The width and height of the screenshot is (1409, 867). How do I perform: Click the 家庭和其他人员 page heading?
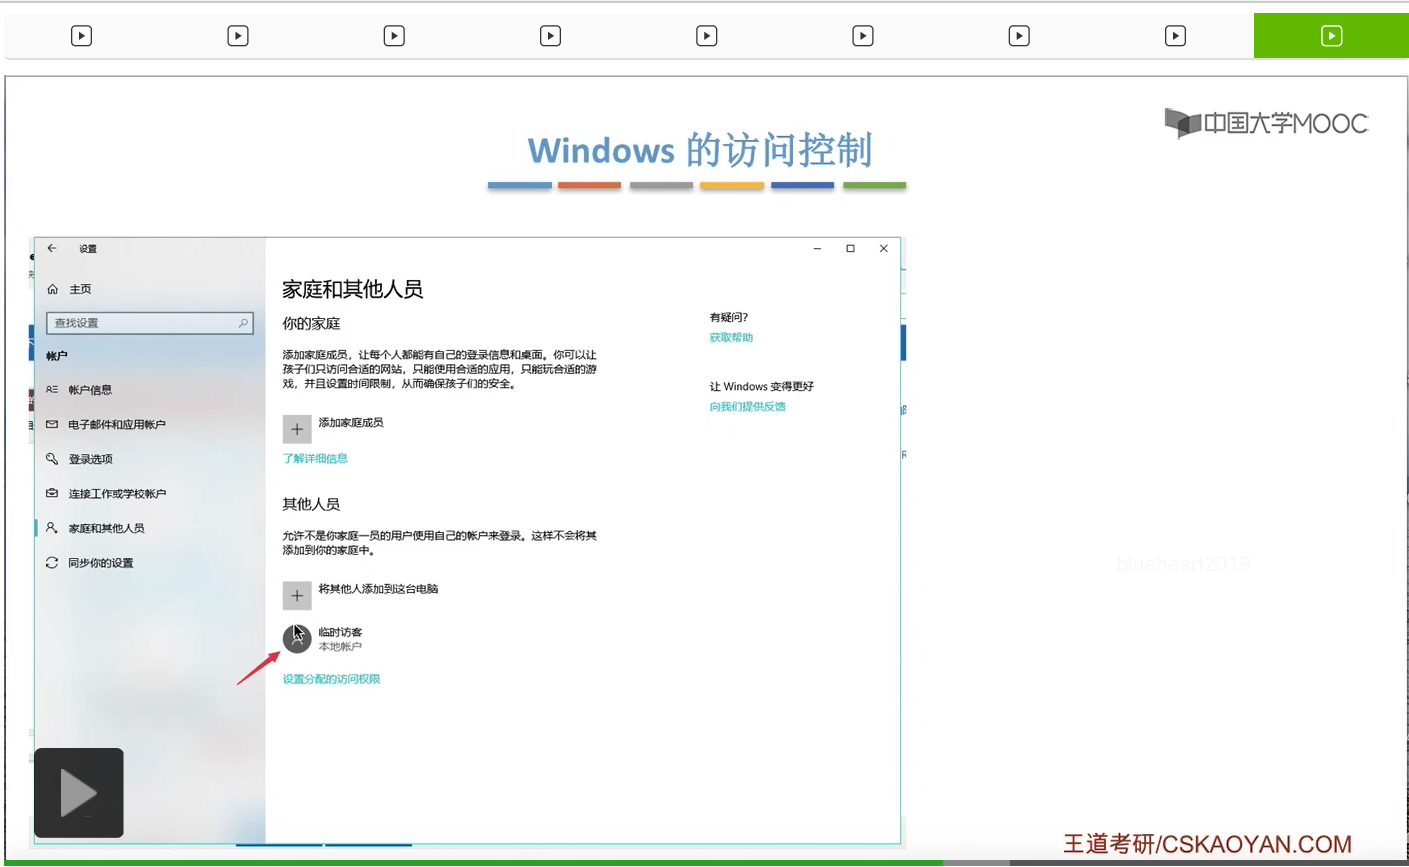(352, 290)
